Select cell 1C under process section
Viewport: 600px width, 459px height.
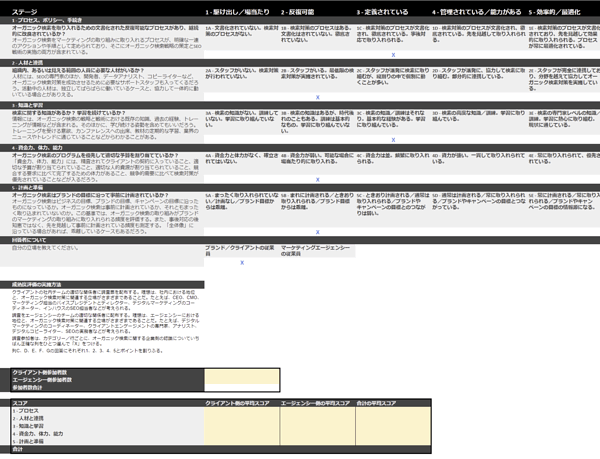pos(393,34)
